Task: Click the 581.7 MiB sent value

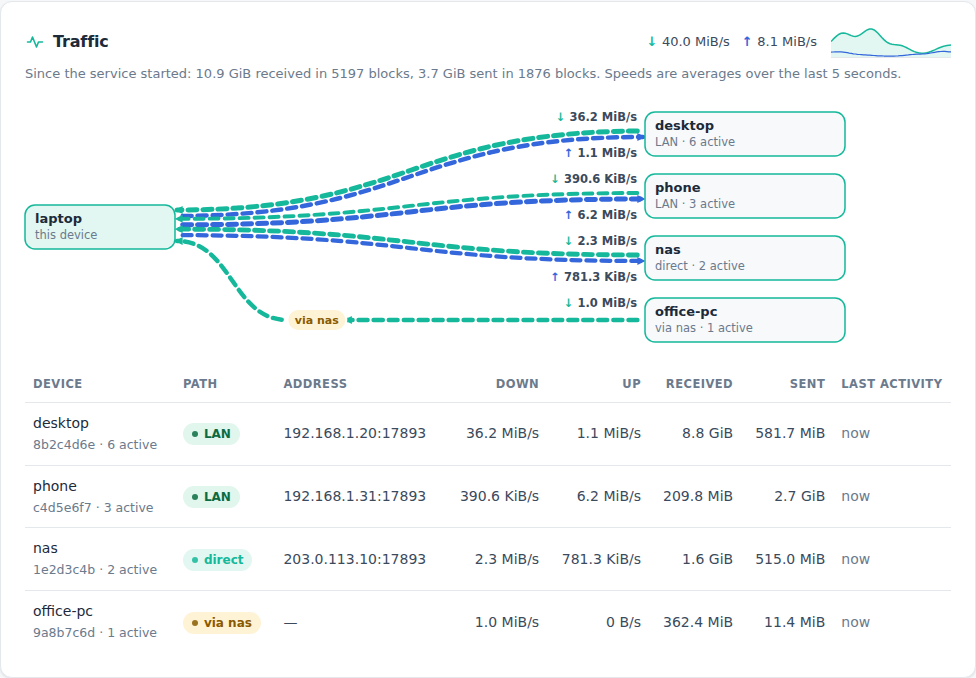Action: click(790, 433)
